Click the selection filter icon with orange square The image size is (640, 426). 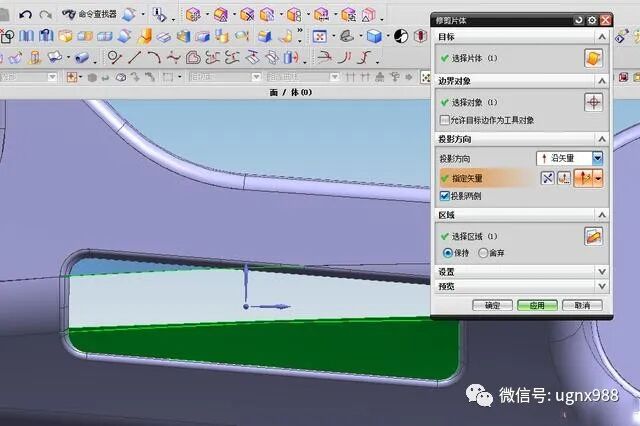(x=72, y=77)
